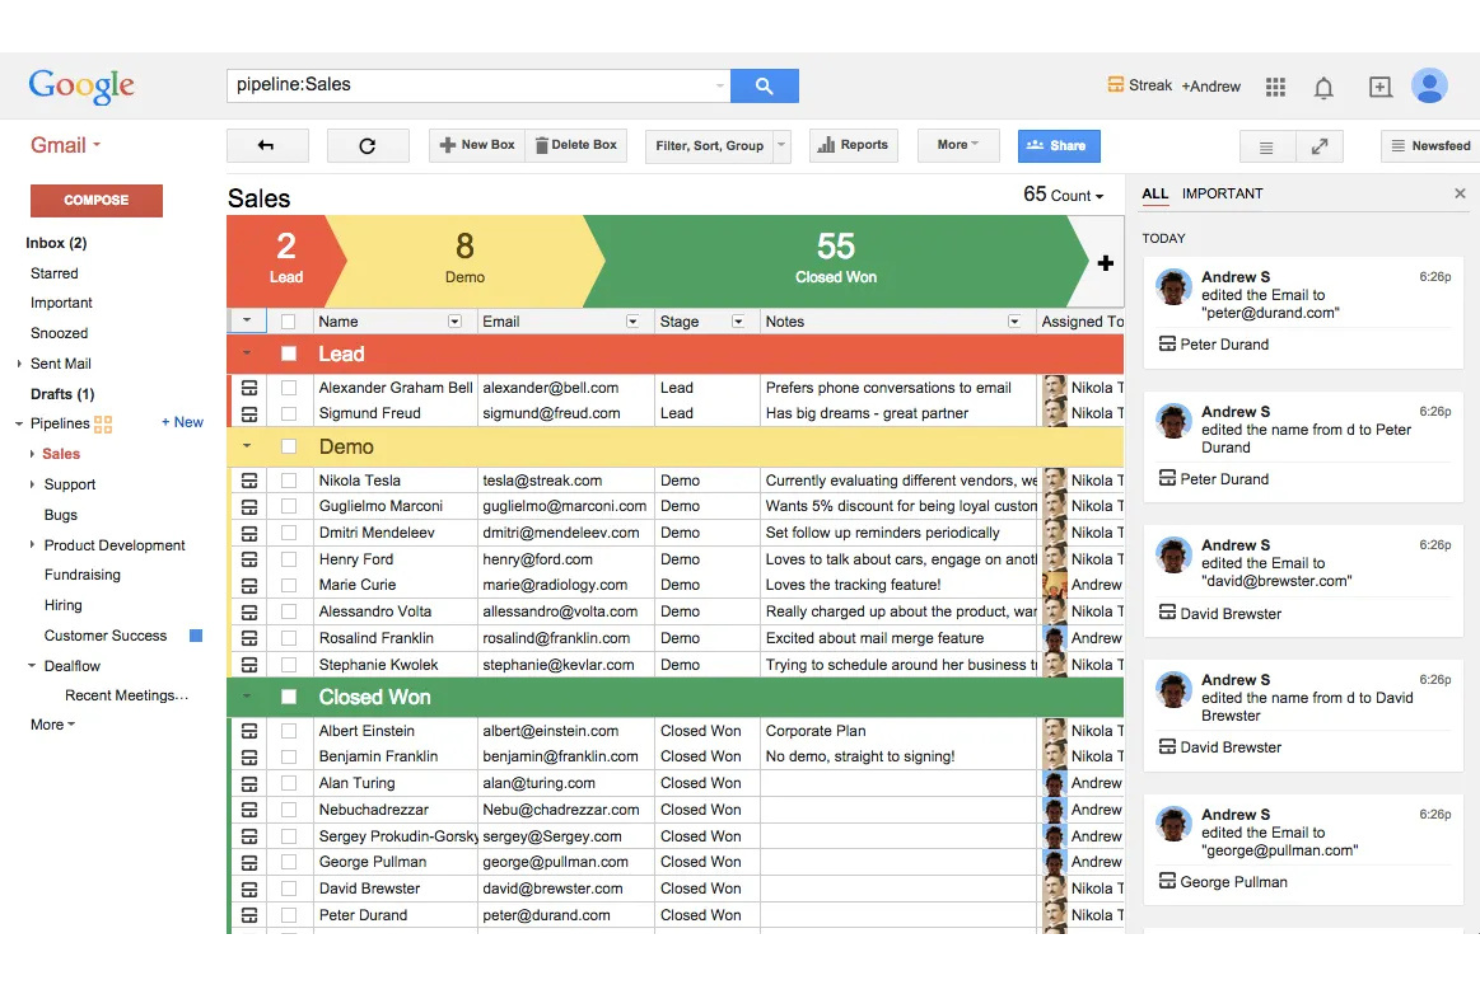
Task: Open the Starred folder
Action: coord(54,274)
